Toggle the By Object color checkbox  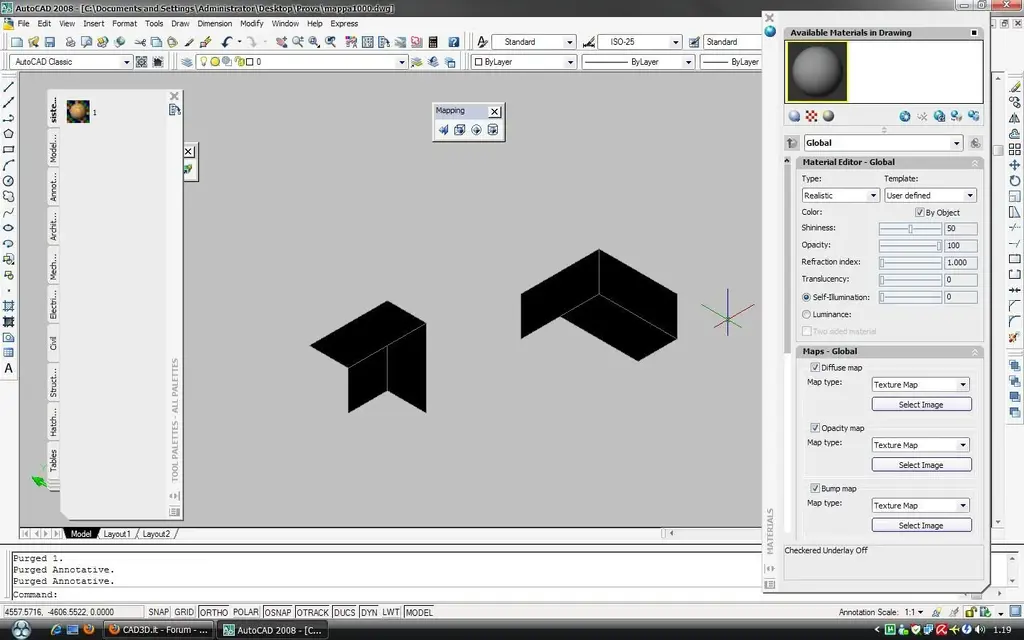[x=920, y=212]
